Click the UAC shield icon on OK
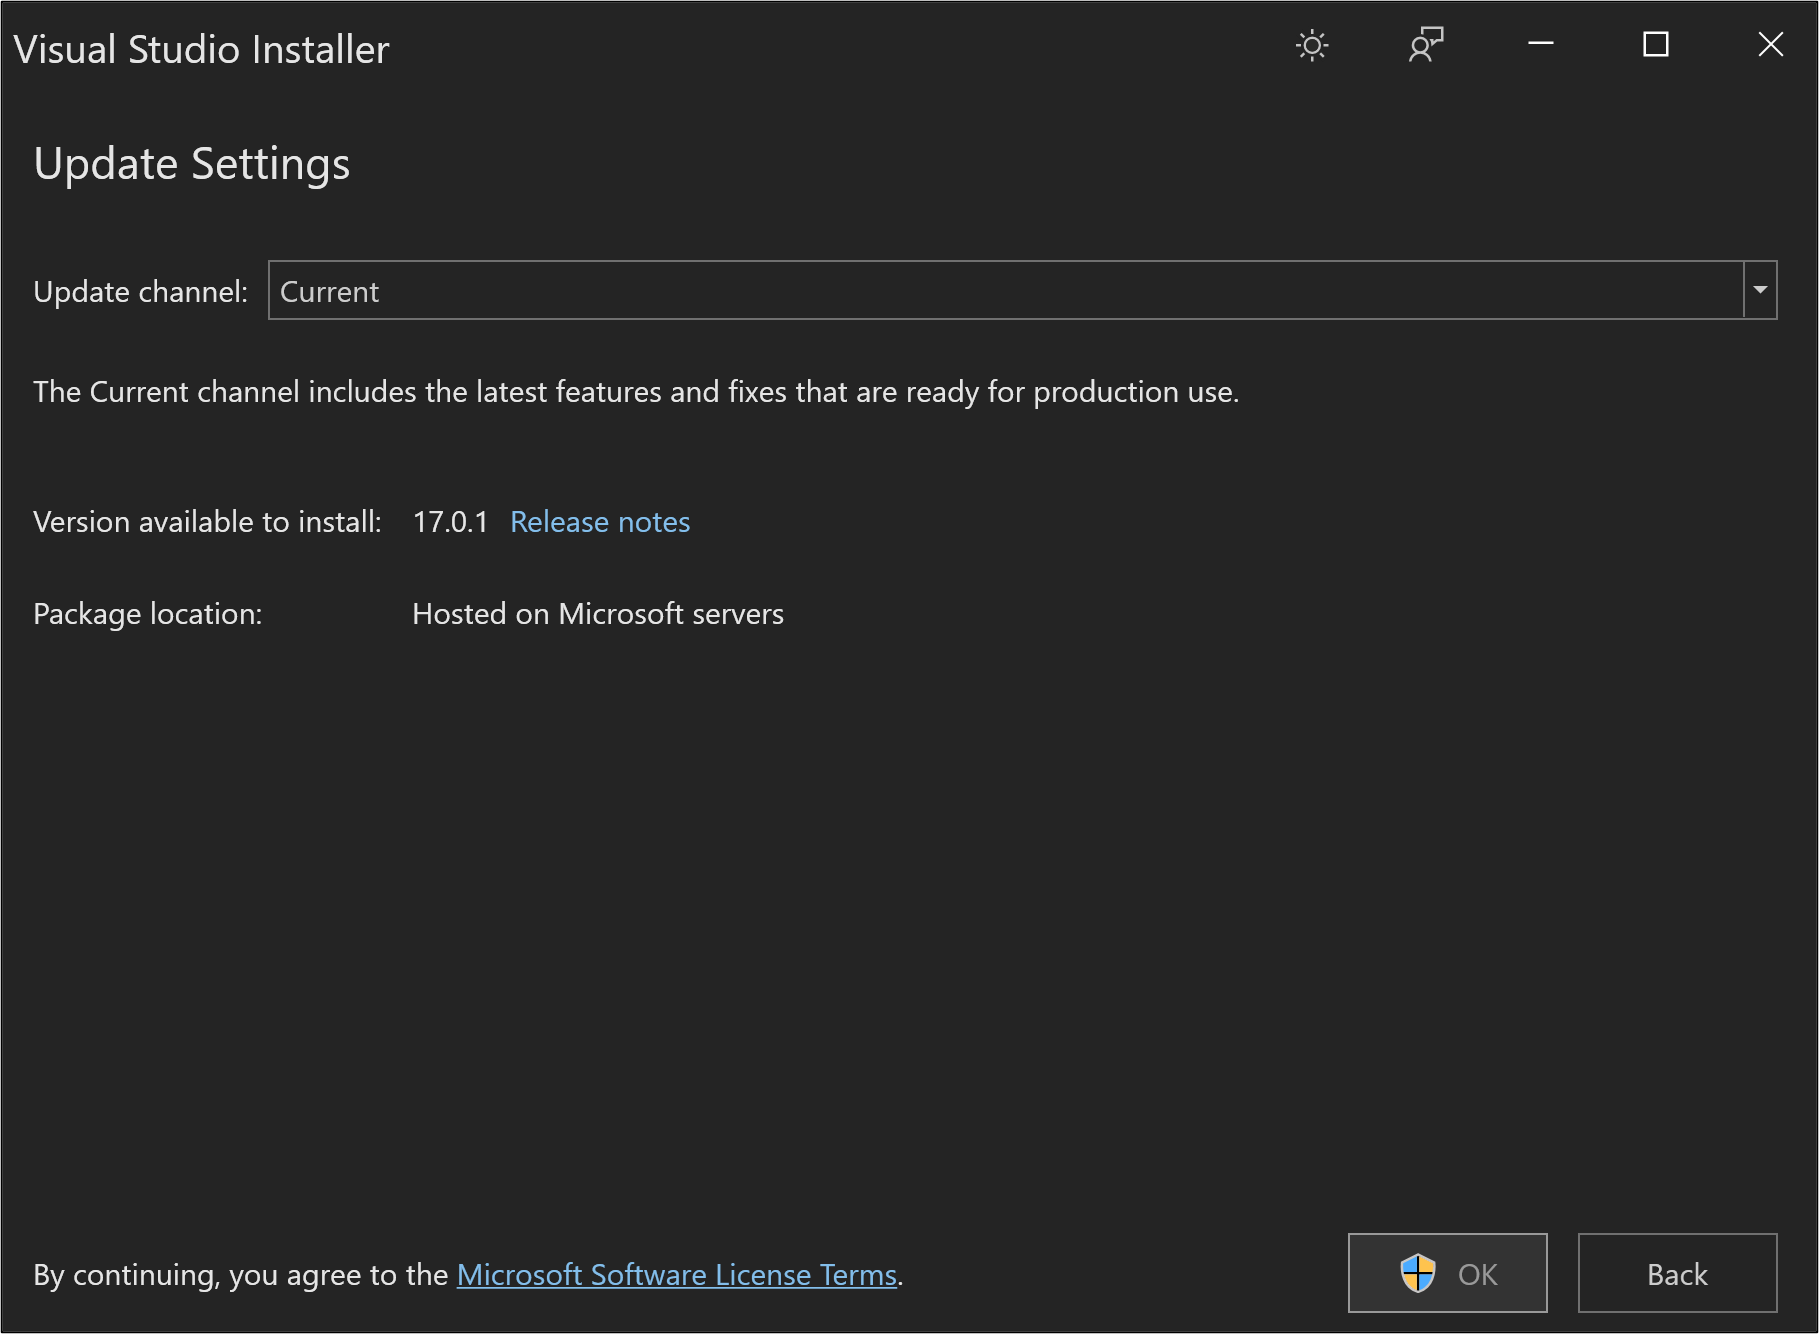1819x1334 pixels. click(1417, 1274)
